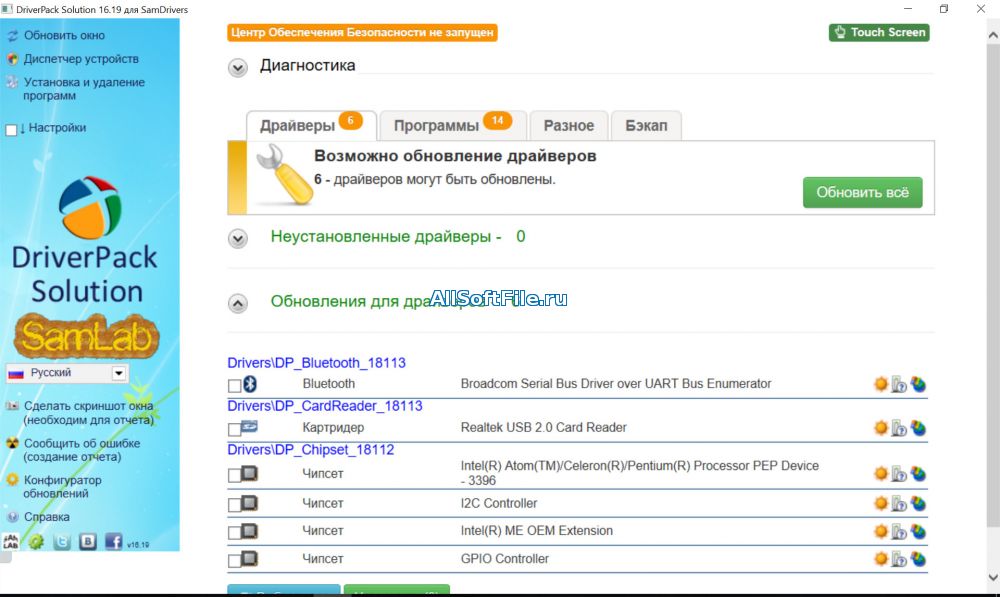Open the Facebook icon in the sidebar footer
The width and height of the screenshot is (1000, 597).
(x=114, y=542)
